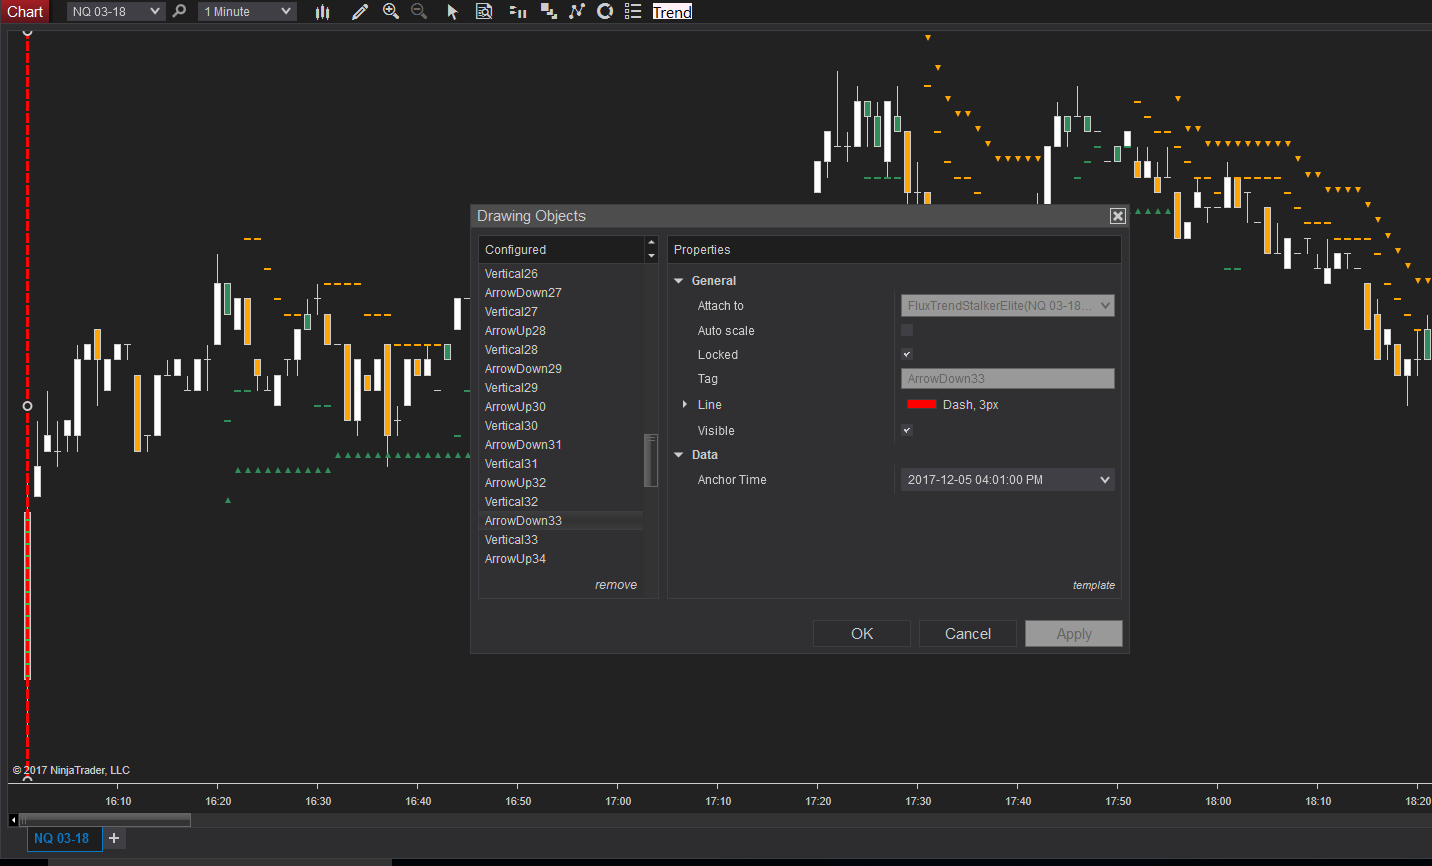
Task: Click the zoom out magnifier icon
Action: point(419,11)
